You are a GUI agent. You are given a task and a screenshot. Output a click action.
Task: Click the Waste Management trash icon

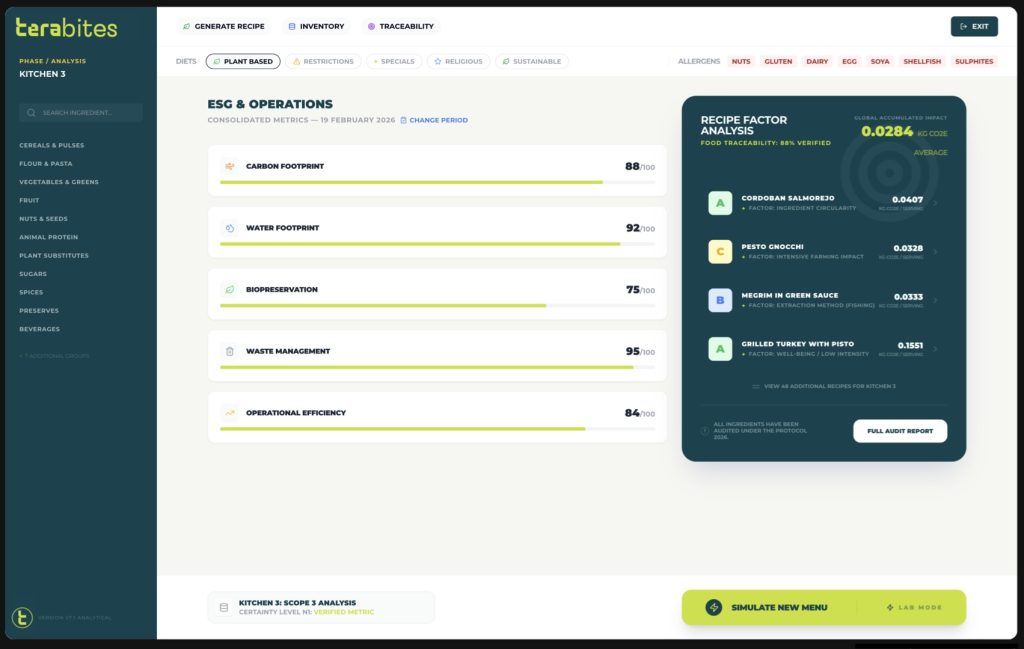[x=230, y=352]
